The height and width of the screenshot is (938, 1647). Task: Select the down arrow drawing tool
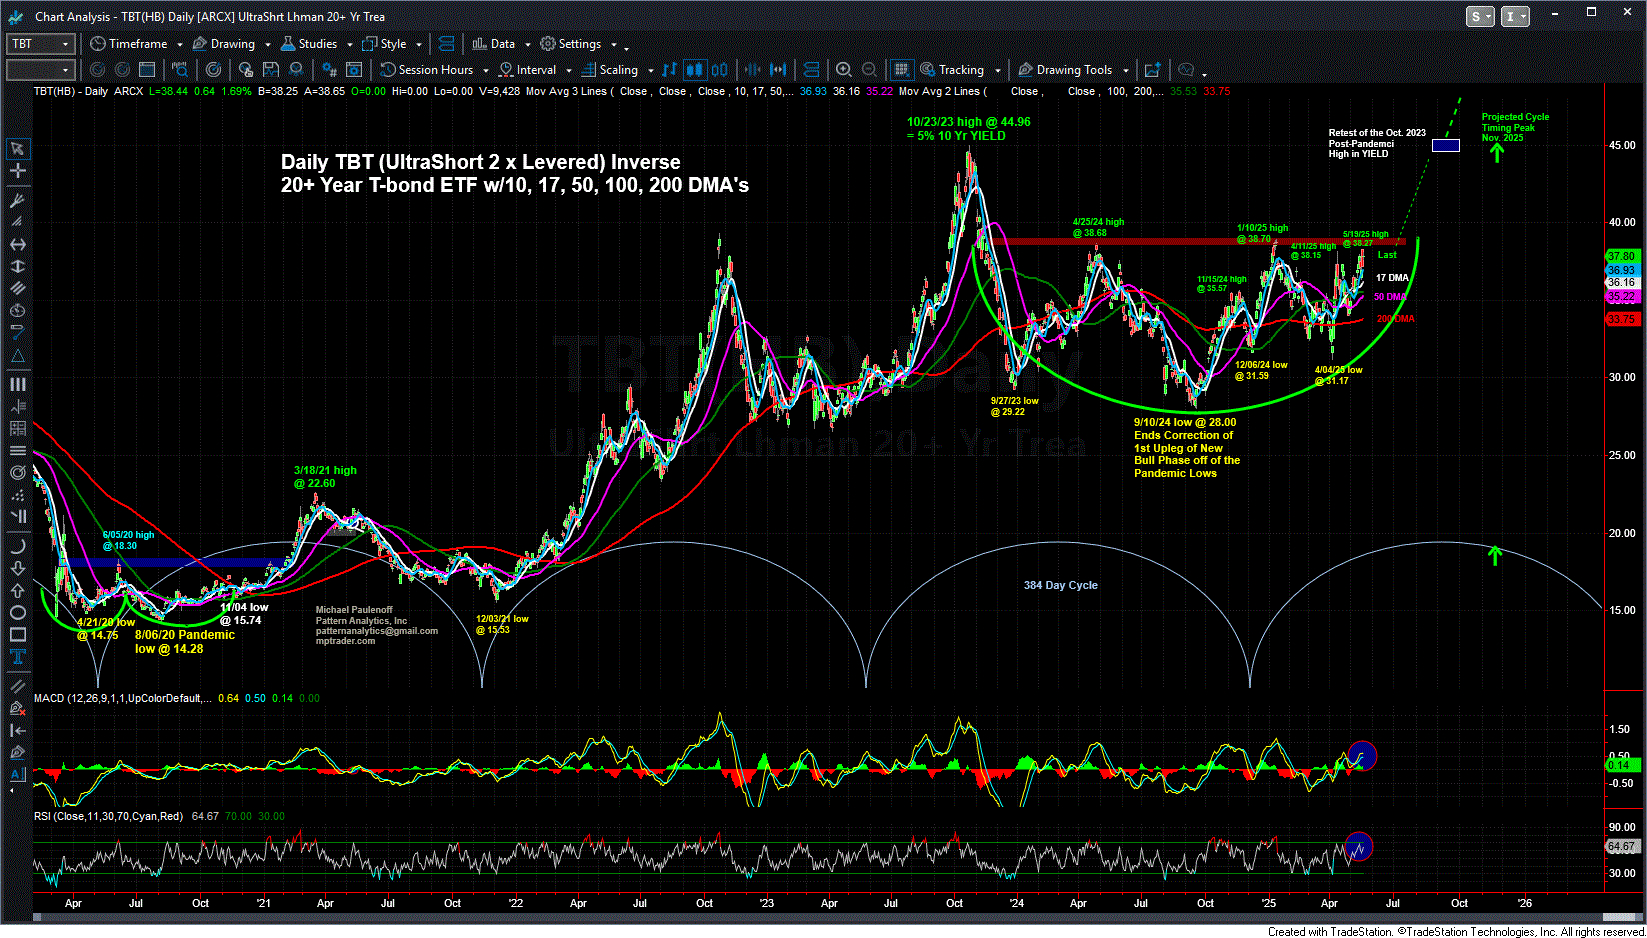point(17,569)
